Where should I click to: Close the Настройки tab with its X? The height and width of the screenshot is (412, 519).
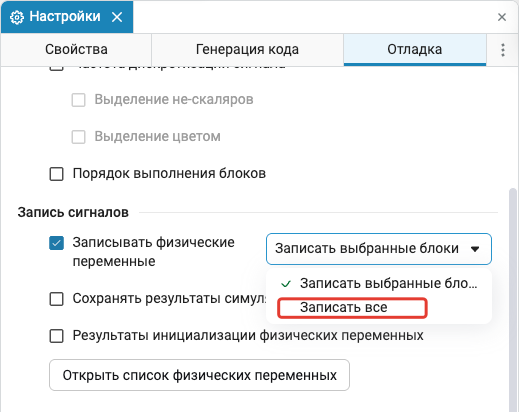pos(117,17)
